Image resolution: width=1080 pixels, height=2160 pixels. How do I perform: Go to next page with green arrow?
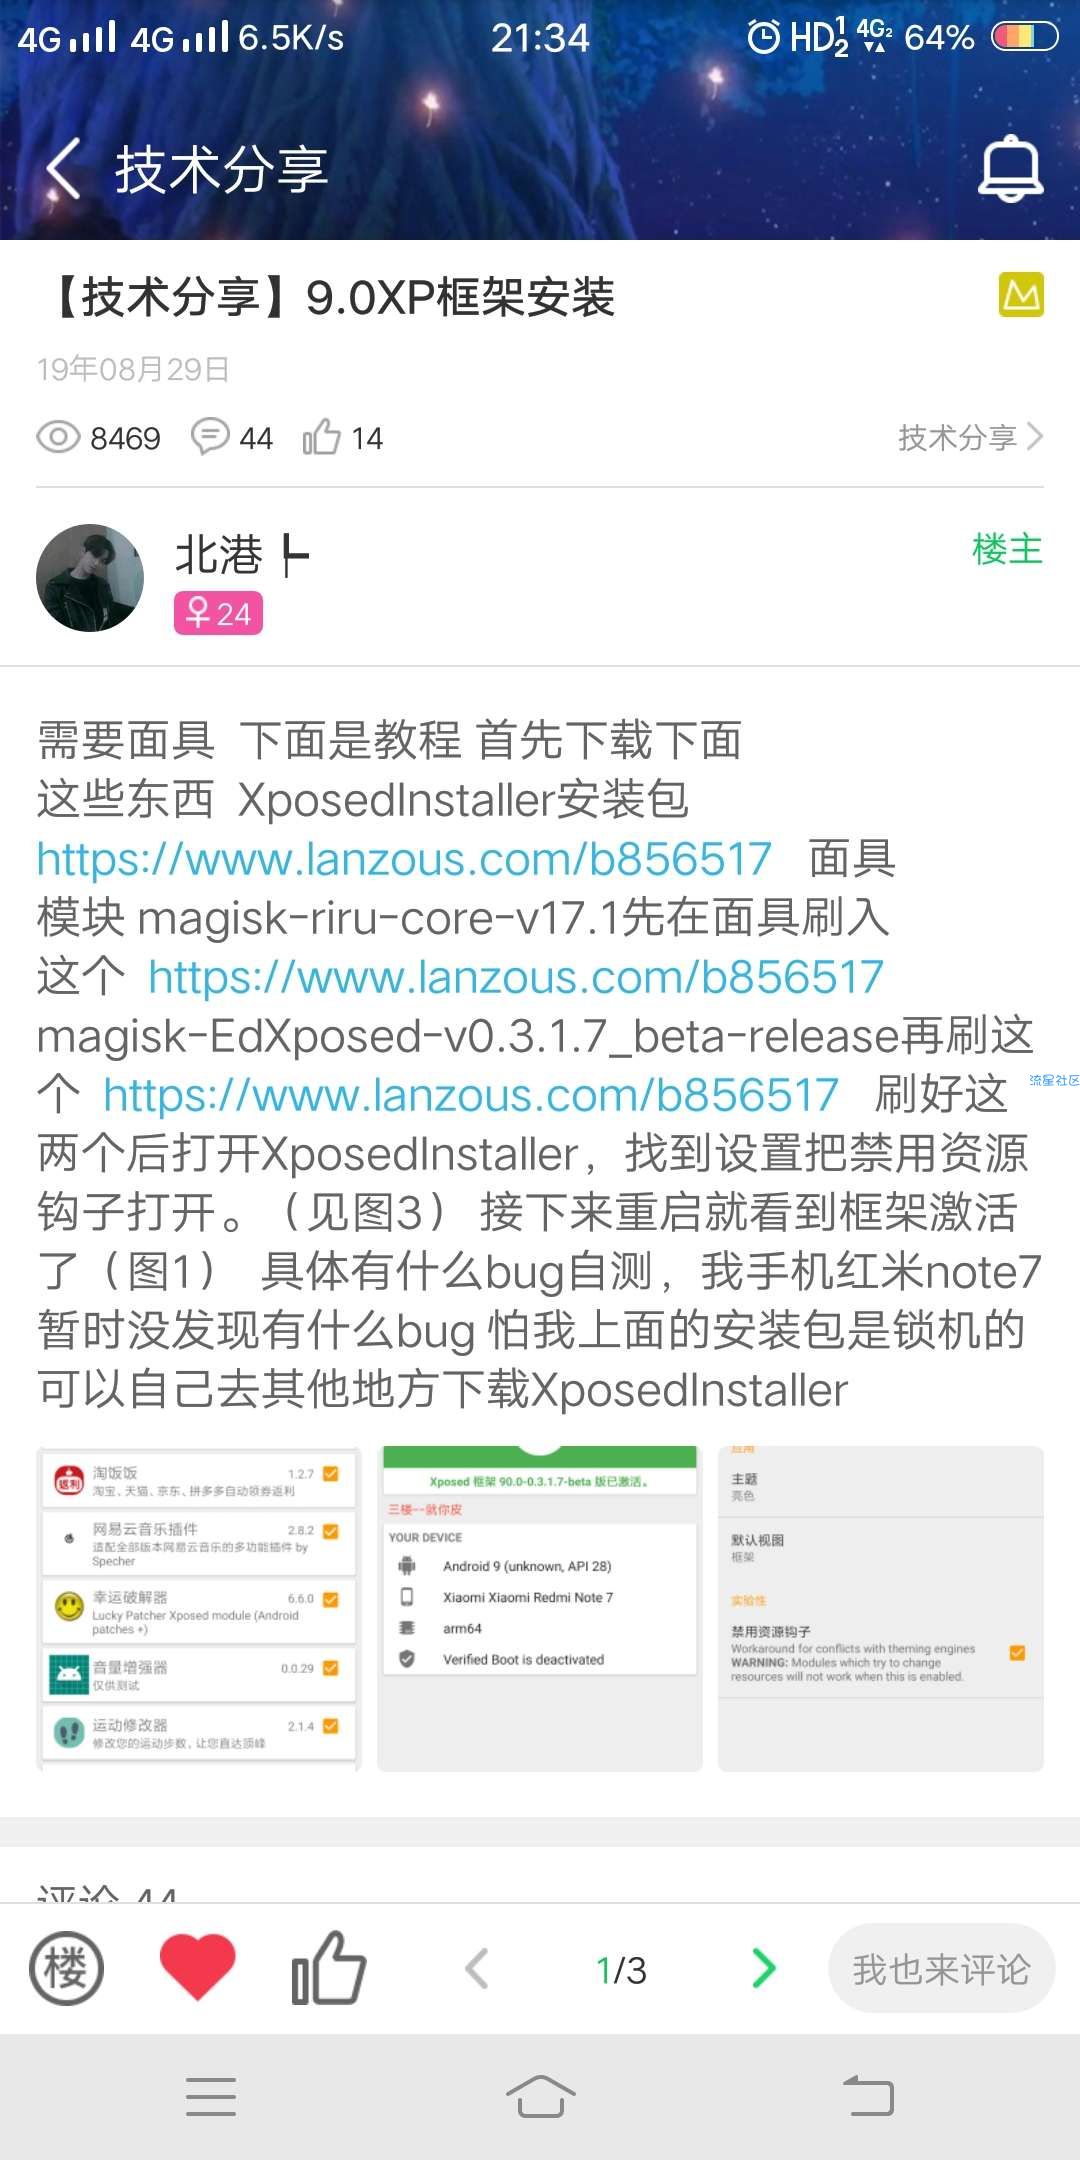[764, 1968]
